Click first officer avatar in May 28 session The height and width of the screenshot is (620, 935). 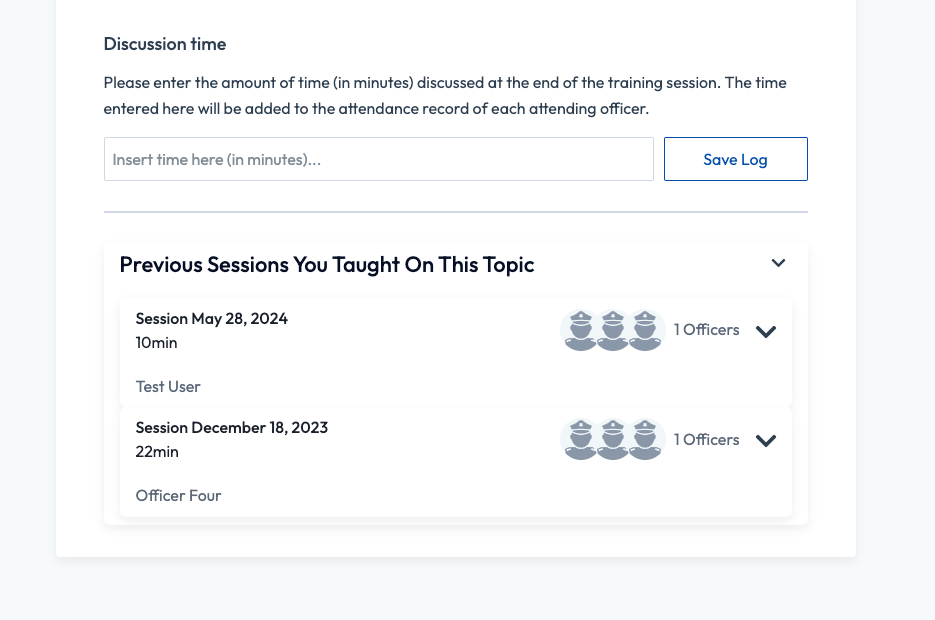[580, 330]
